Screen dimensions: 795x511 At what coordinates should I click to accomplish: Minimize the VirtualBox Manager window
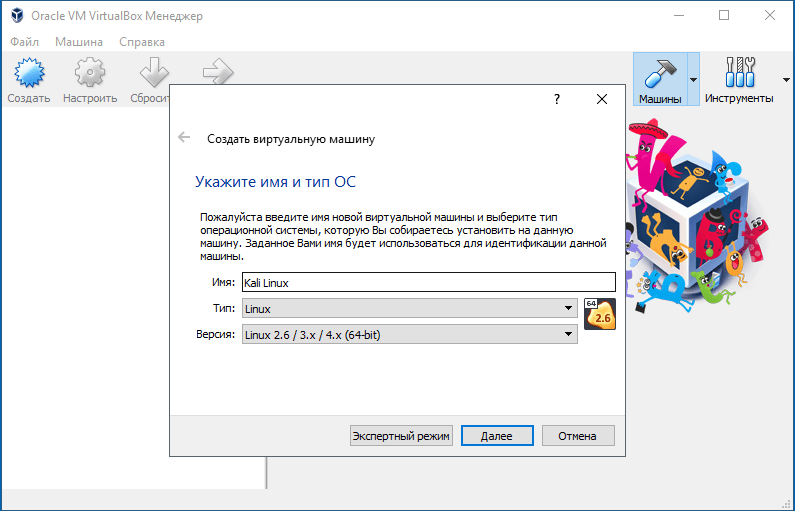[x=679, y=16]
